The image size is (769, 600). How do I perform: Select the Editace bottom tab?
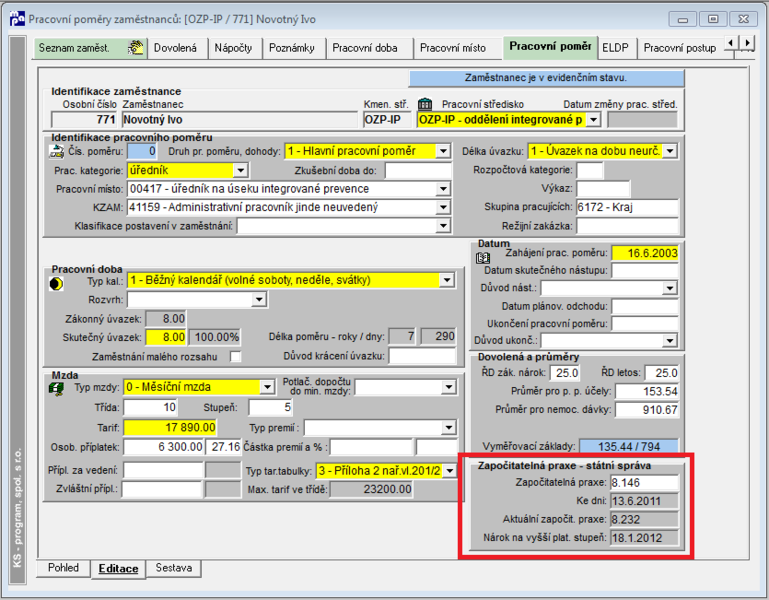click(x=118, y=569)
